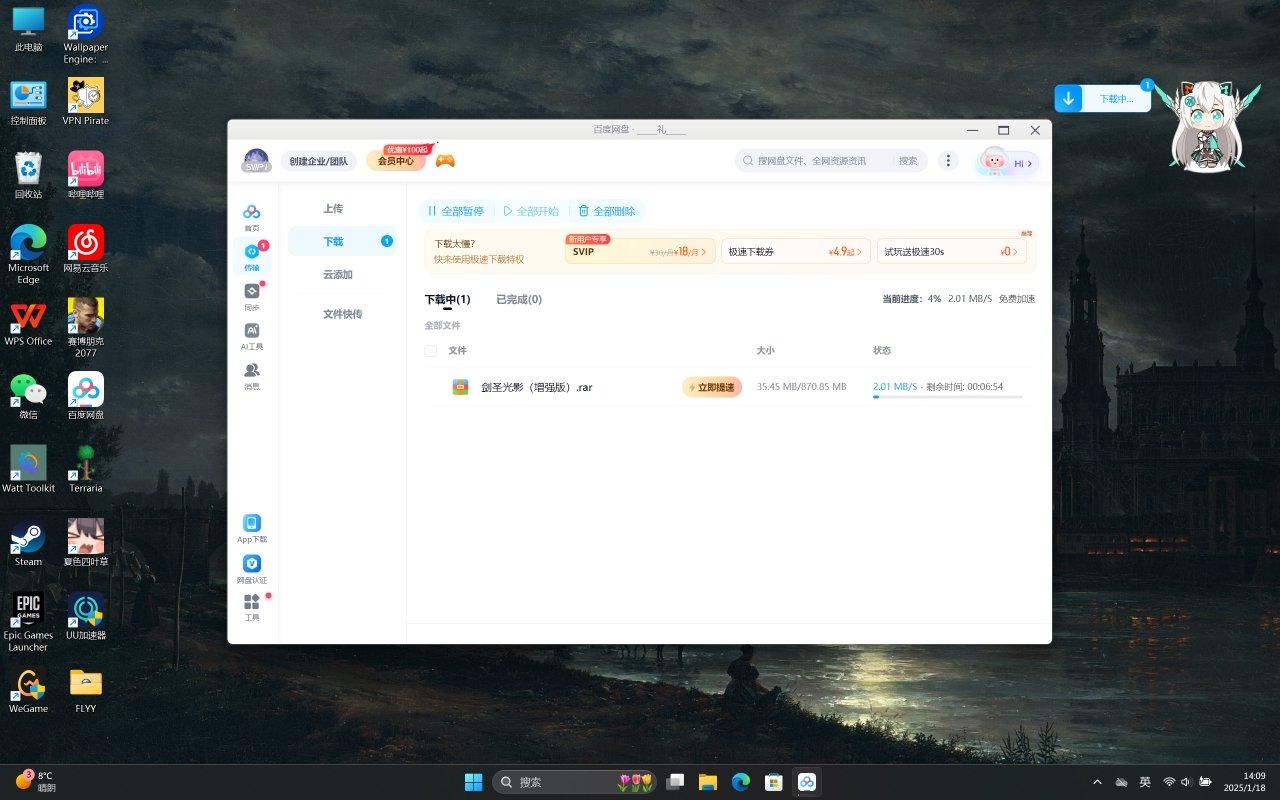This screenshot has width=1280, height=800.
Task: Open the WPS Office desktop shortcut
Action: click(28, 322)
